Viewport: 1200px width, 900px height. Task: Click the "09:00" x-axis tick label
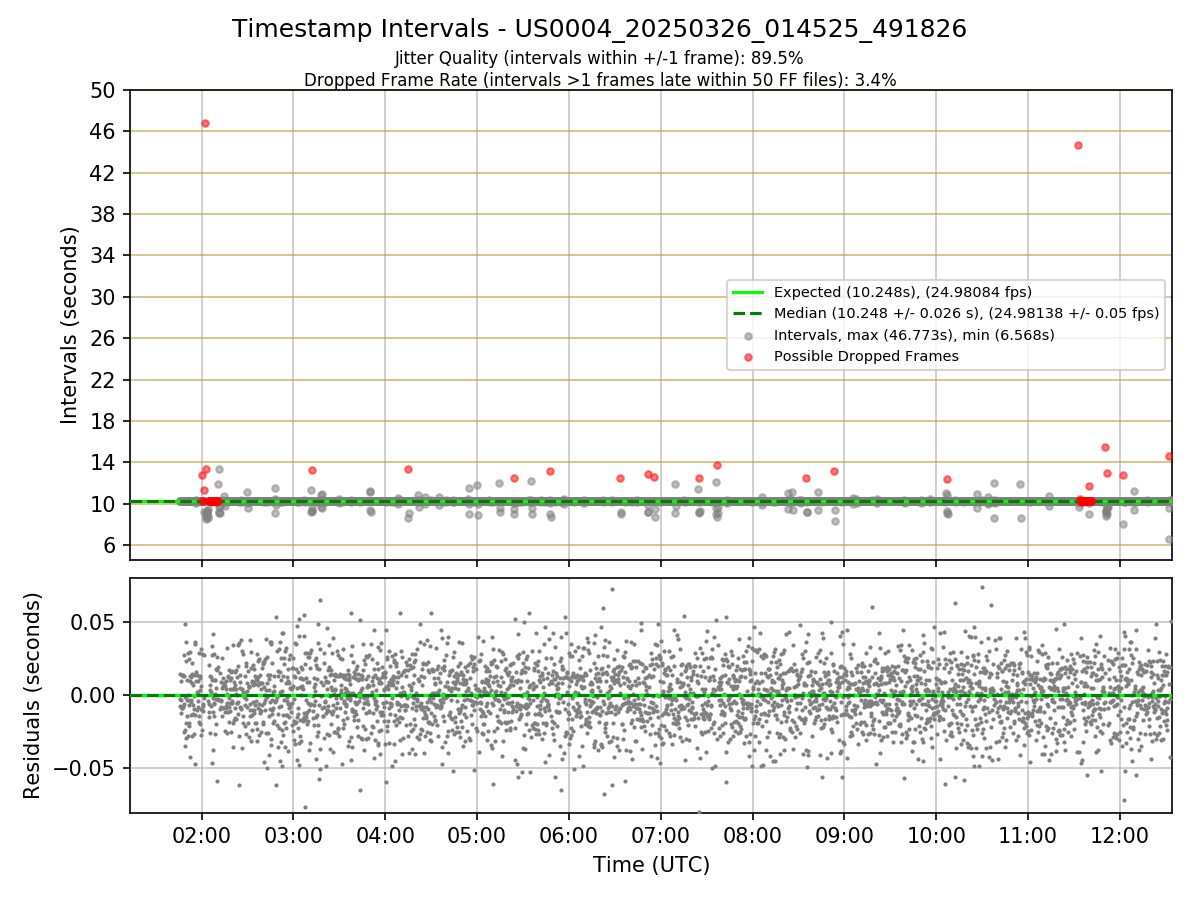point(844,834)
